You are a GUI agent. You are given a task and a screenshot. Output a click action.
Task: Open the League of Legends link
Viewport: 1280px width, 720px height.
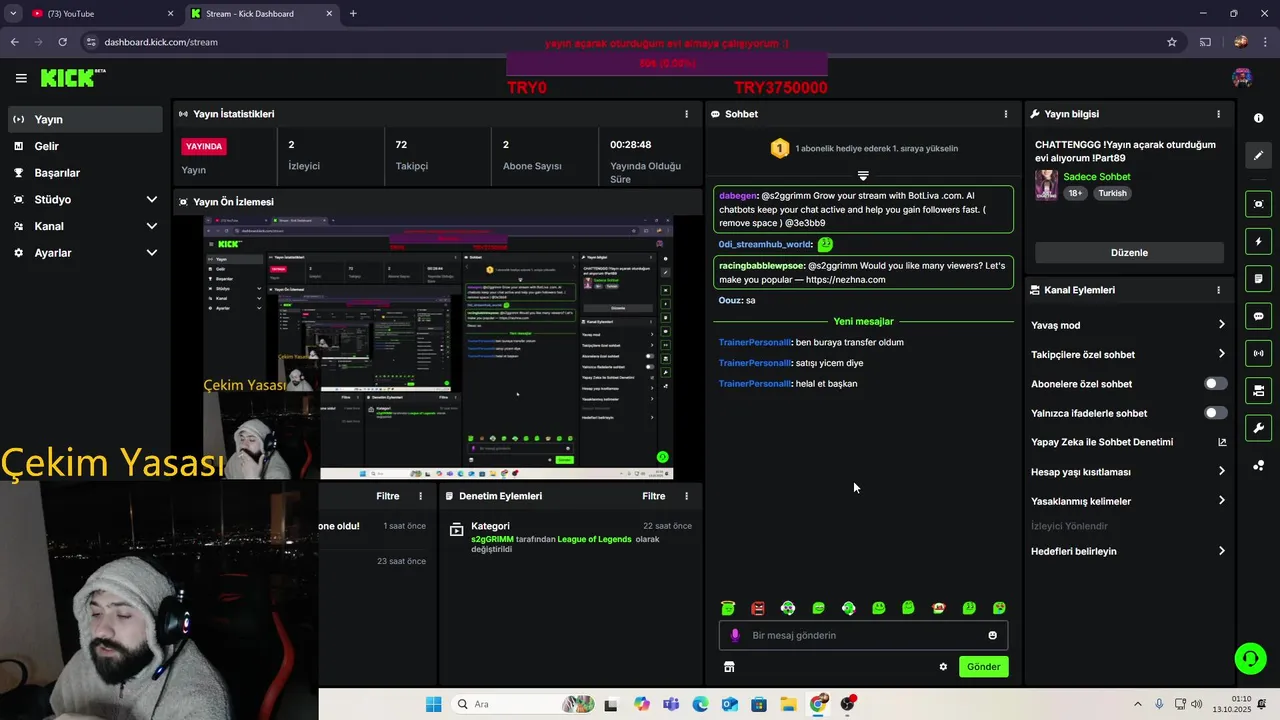594,539
